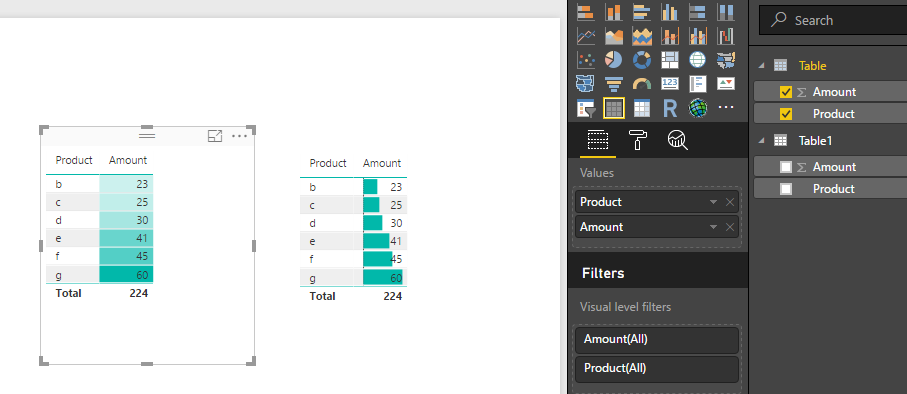Image resolution: width=907 pixels, height=394 pixels.
Task: Click the darkest cell showing 60
Action: coord(126,274)
